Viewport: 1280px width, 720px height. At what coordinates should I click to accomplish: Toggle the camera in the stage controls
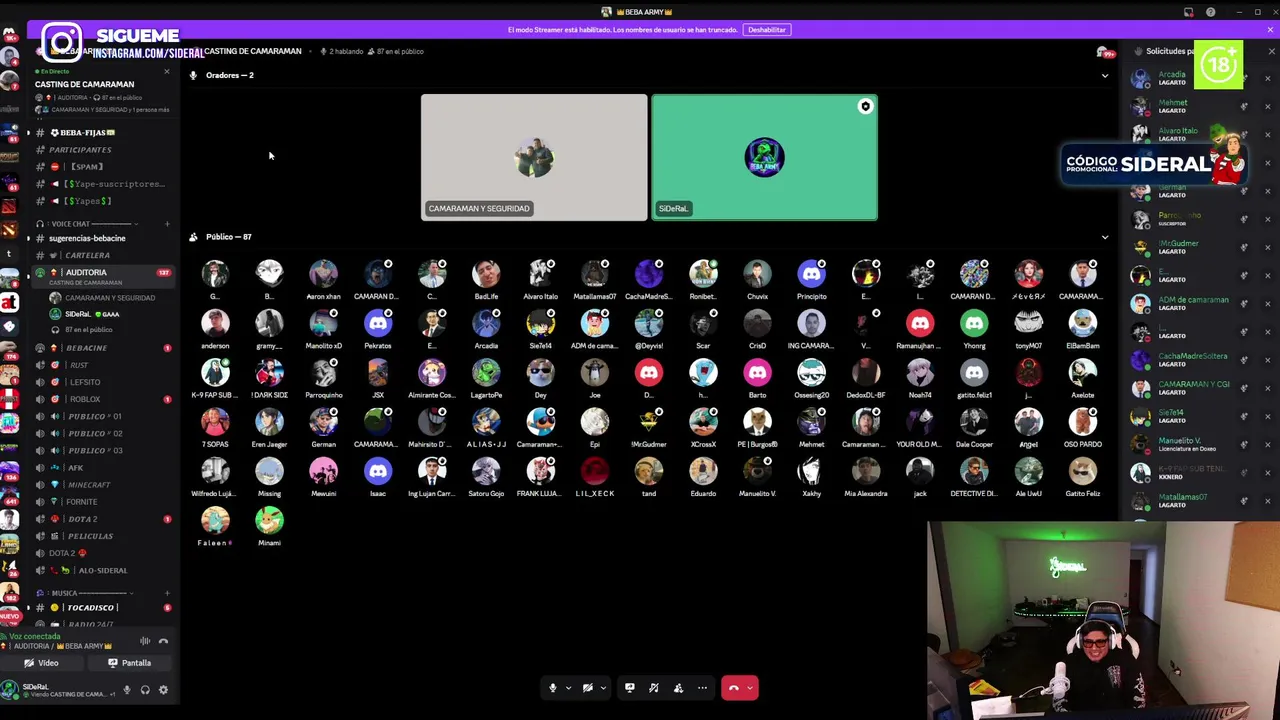pos(588,688)
